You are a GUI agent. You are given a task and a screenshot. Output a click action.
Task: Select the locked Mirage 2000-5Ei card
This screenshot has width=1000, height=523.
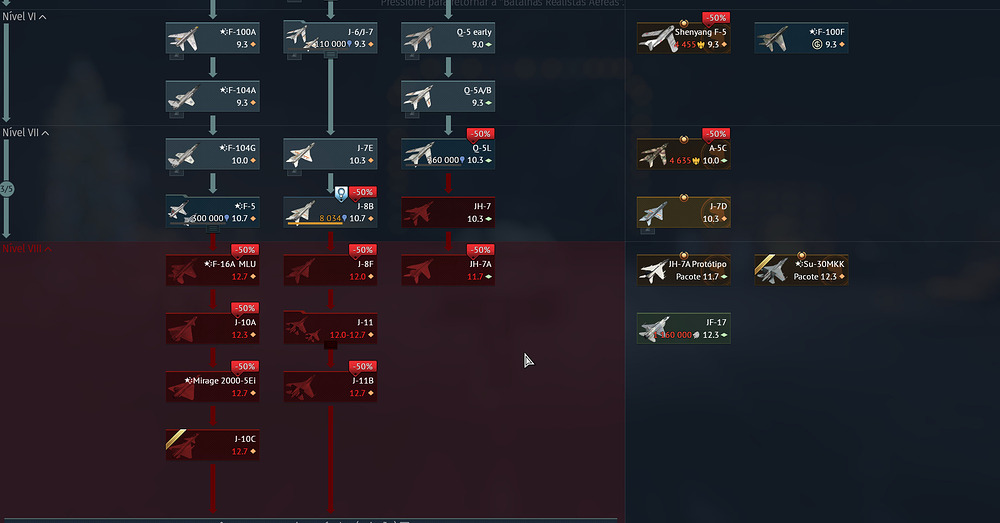point(212,387)
